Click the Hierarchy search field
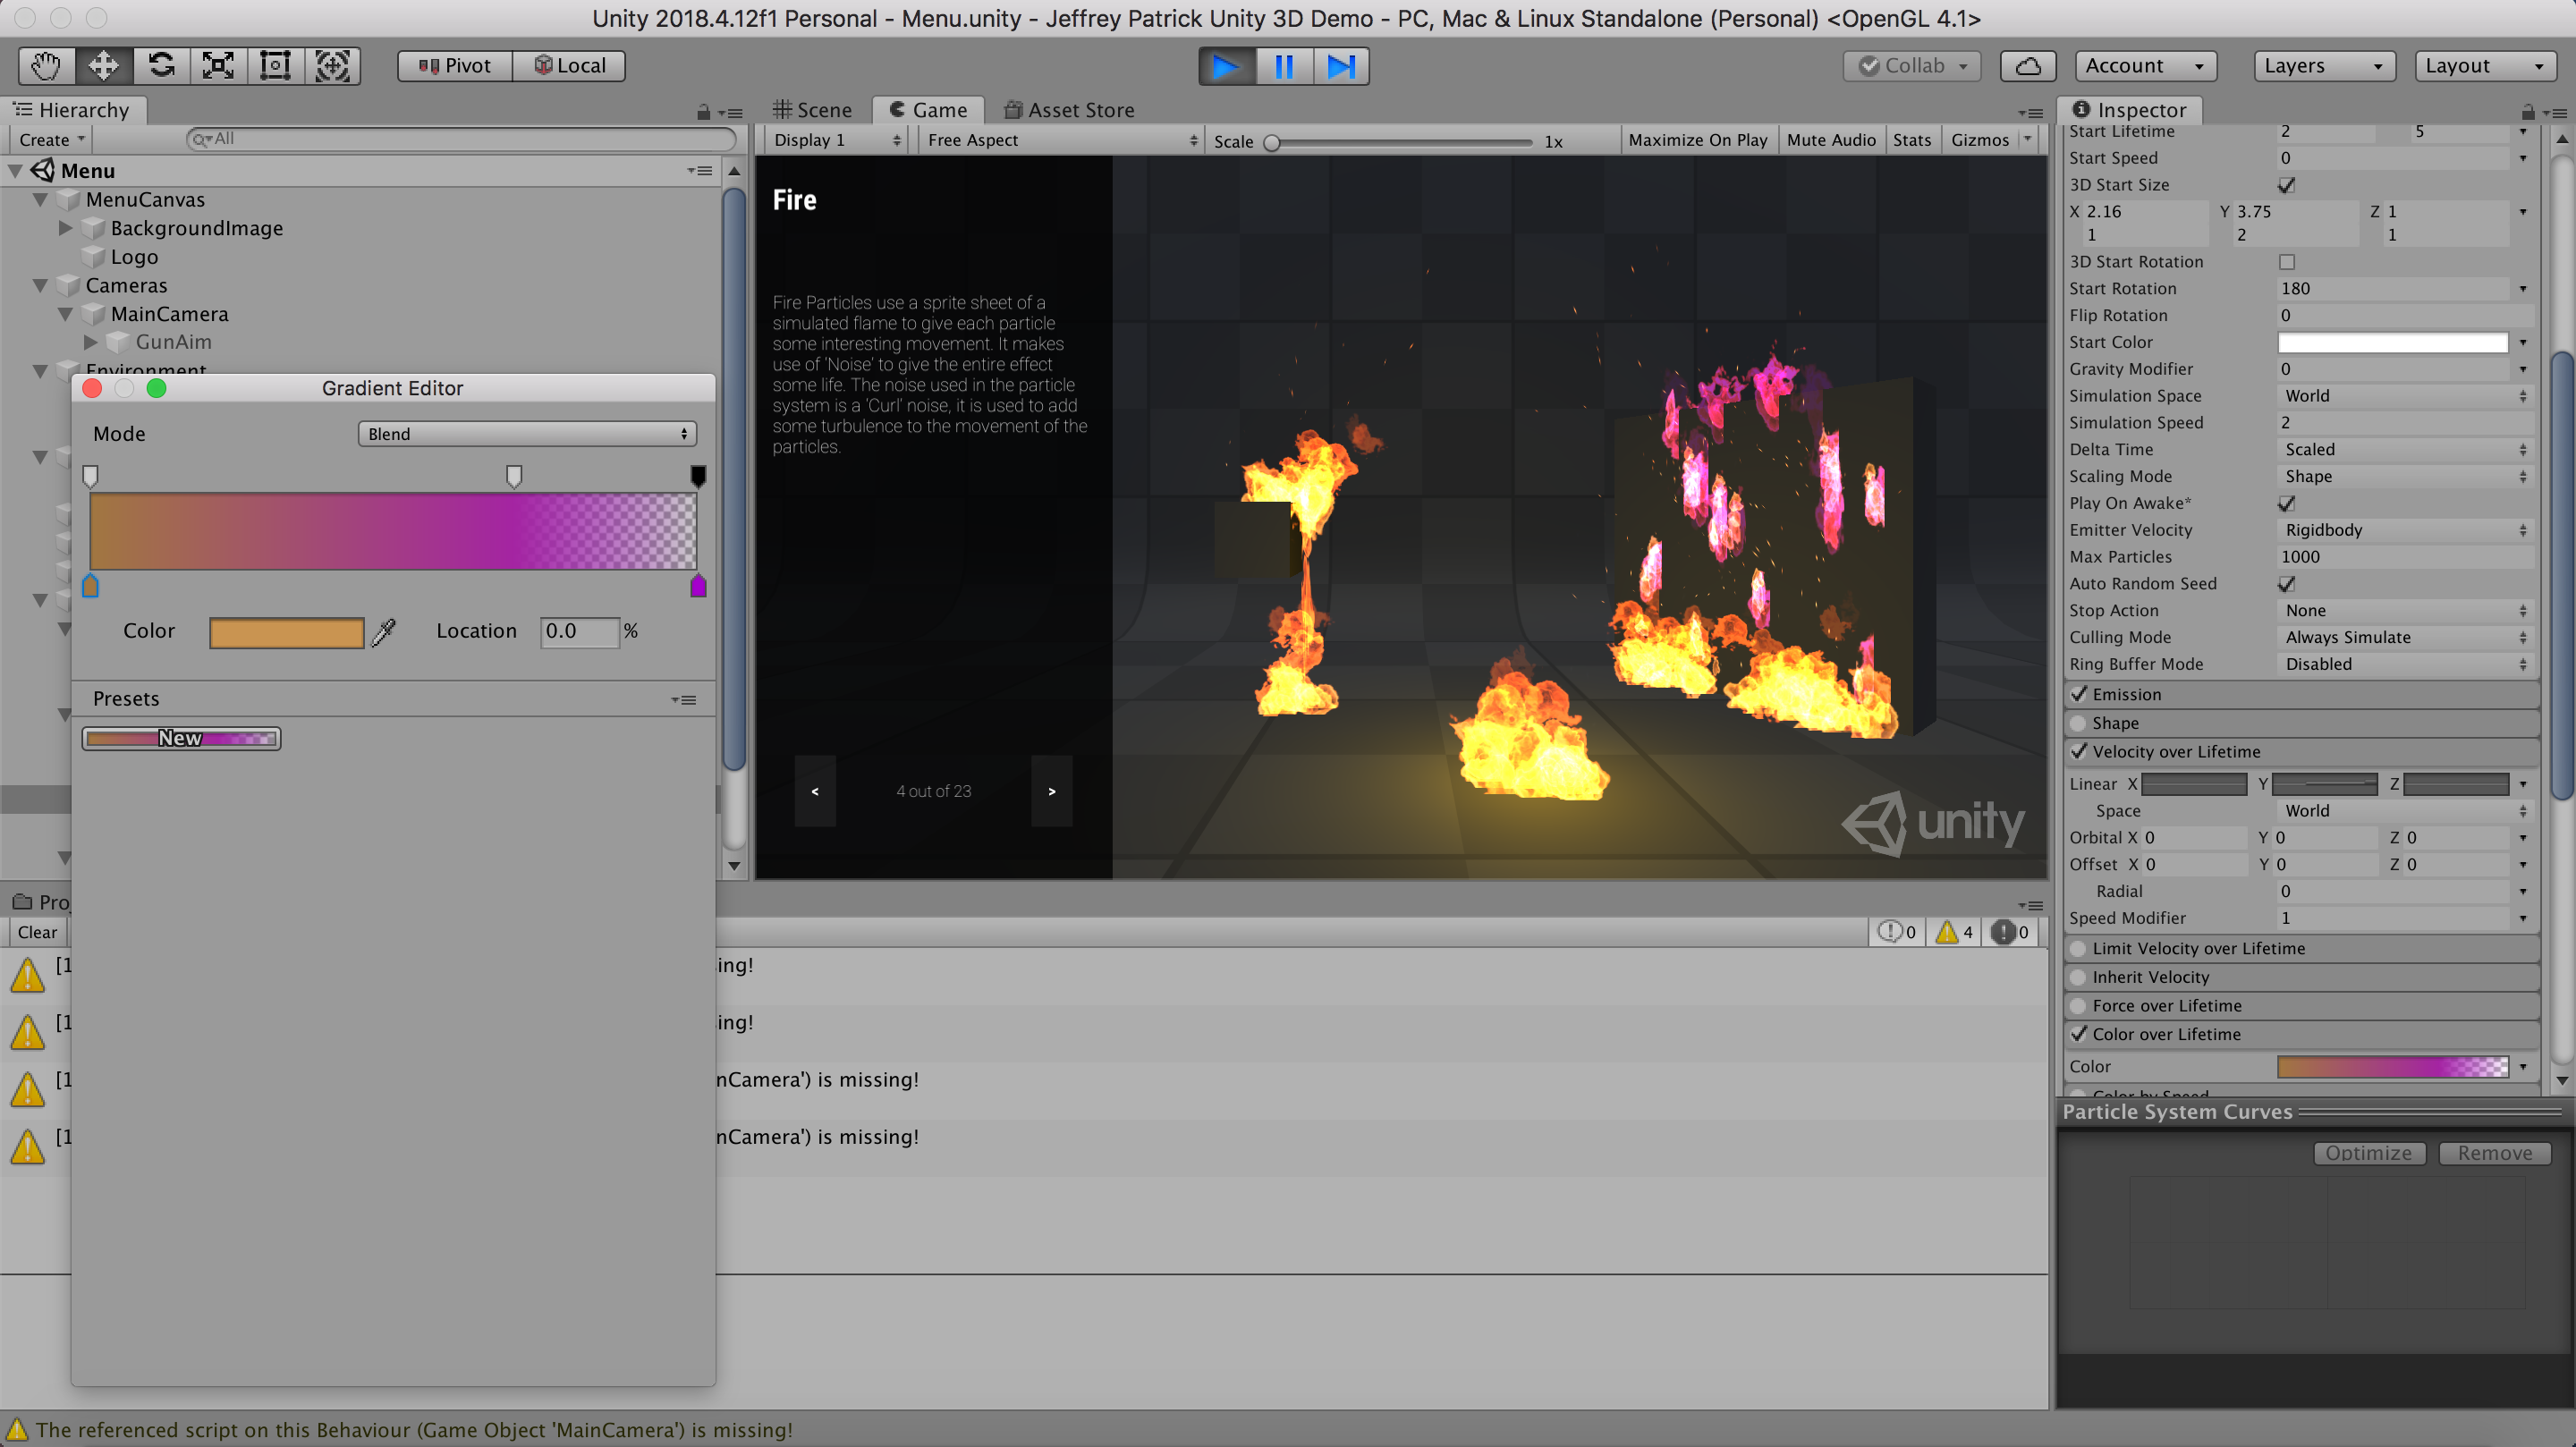The height and width of the screenshot is (1447, 2576). click(x=462, y=139)
